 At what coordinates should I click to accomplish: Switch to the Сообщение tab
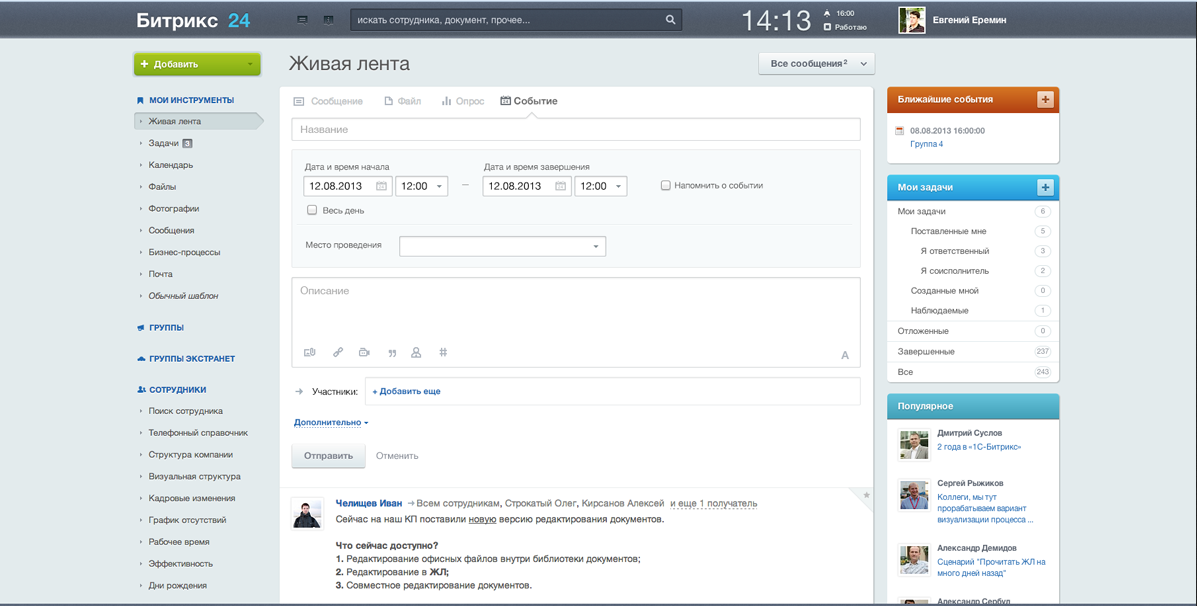(328, 101)
